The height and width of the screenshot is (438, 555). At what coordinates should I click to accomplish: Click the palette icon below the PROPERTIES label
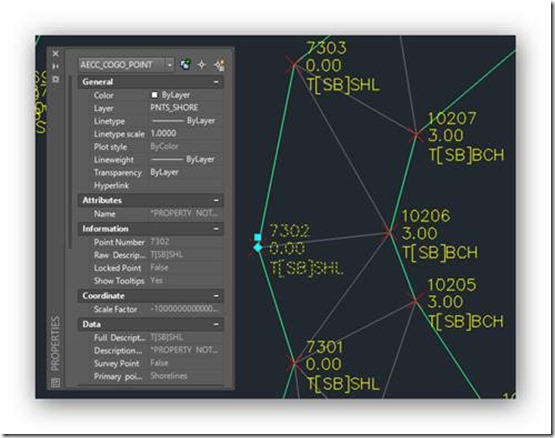click(x=56, y=382)
